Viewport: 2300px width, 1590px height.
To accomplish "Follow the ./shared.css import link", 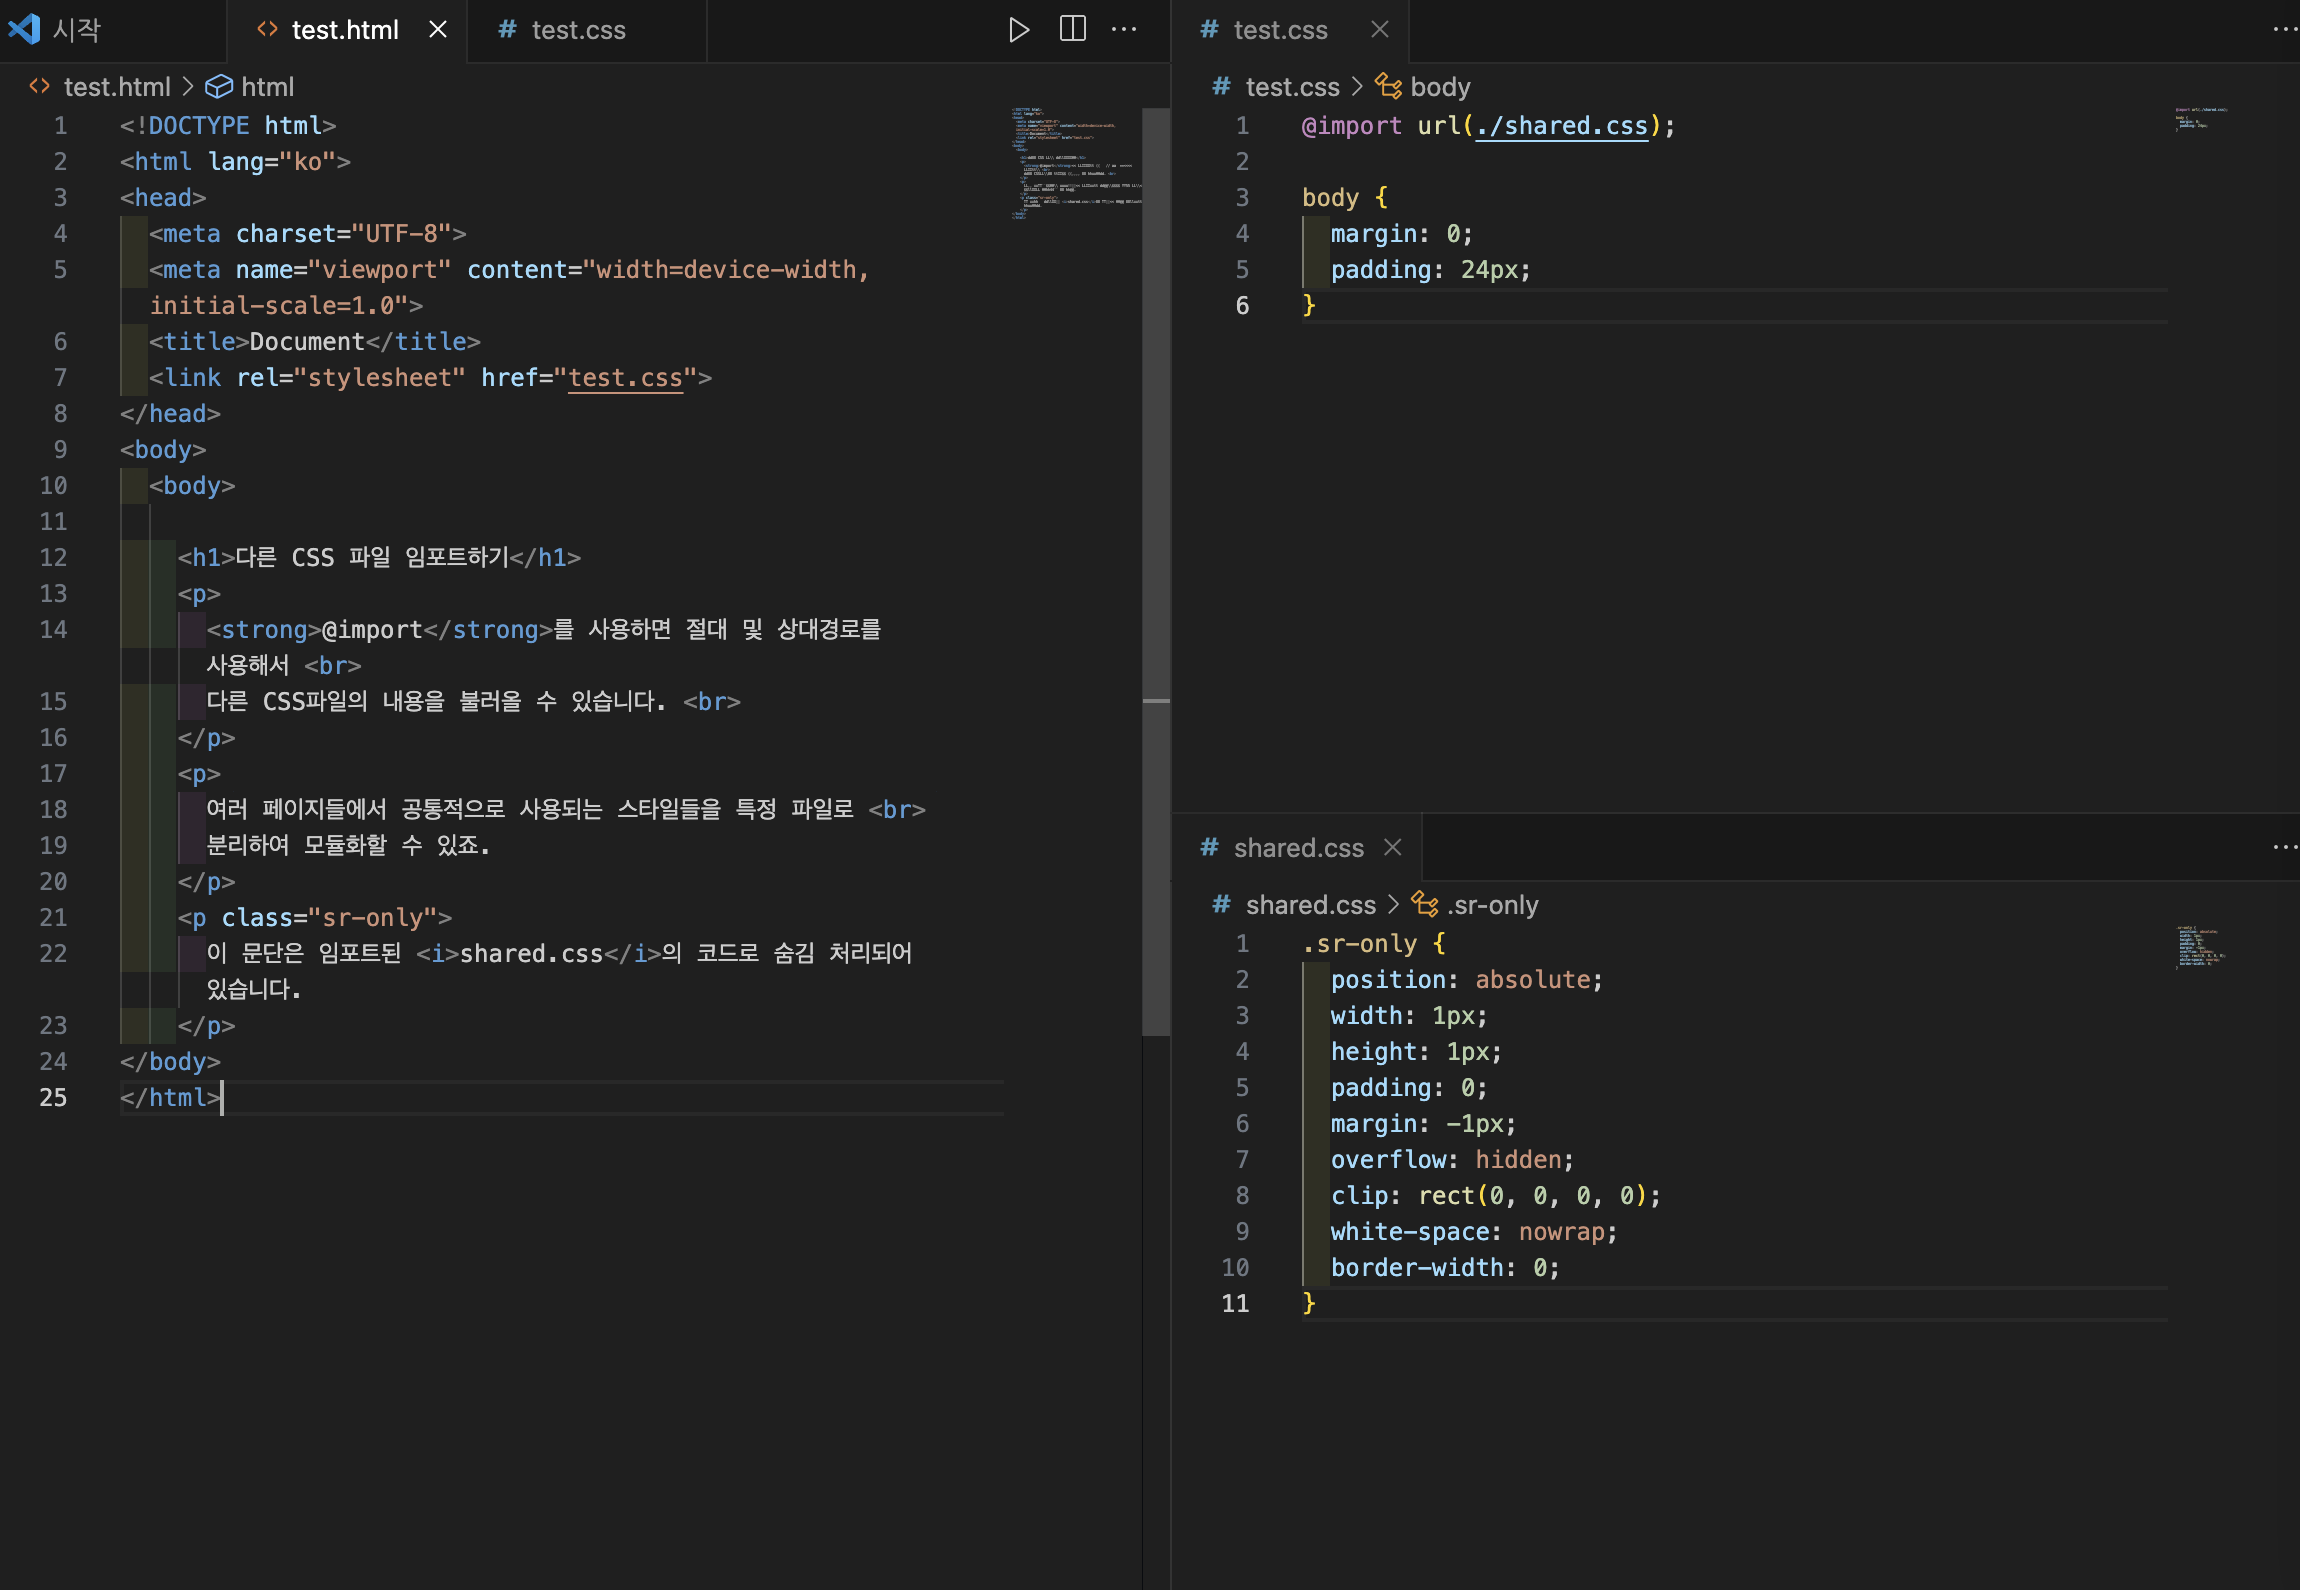I will click(1561, 126).
